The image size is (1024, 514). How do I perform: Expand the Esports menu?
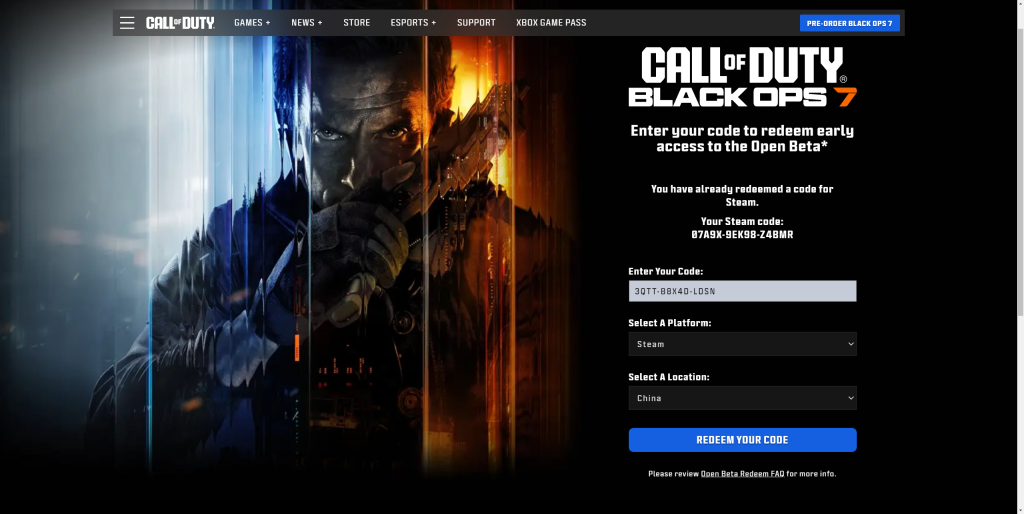coord(413,23)
